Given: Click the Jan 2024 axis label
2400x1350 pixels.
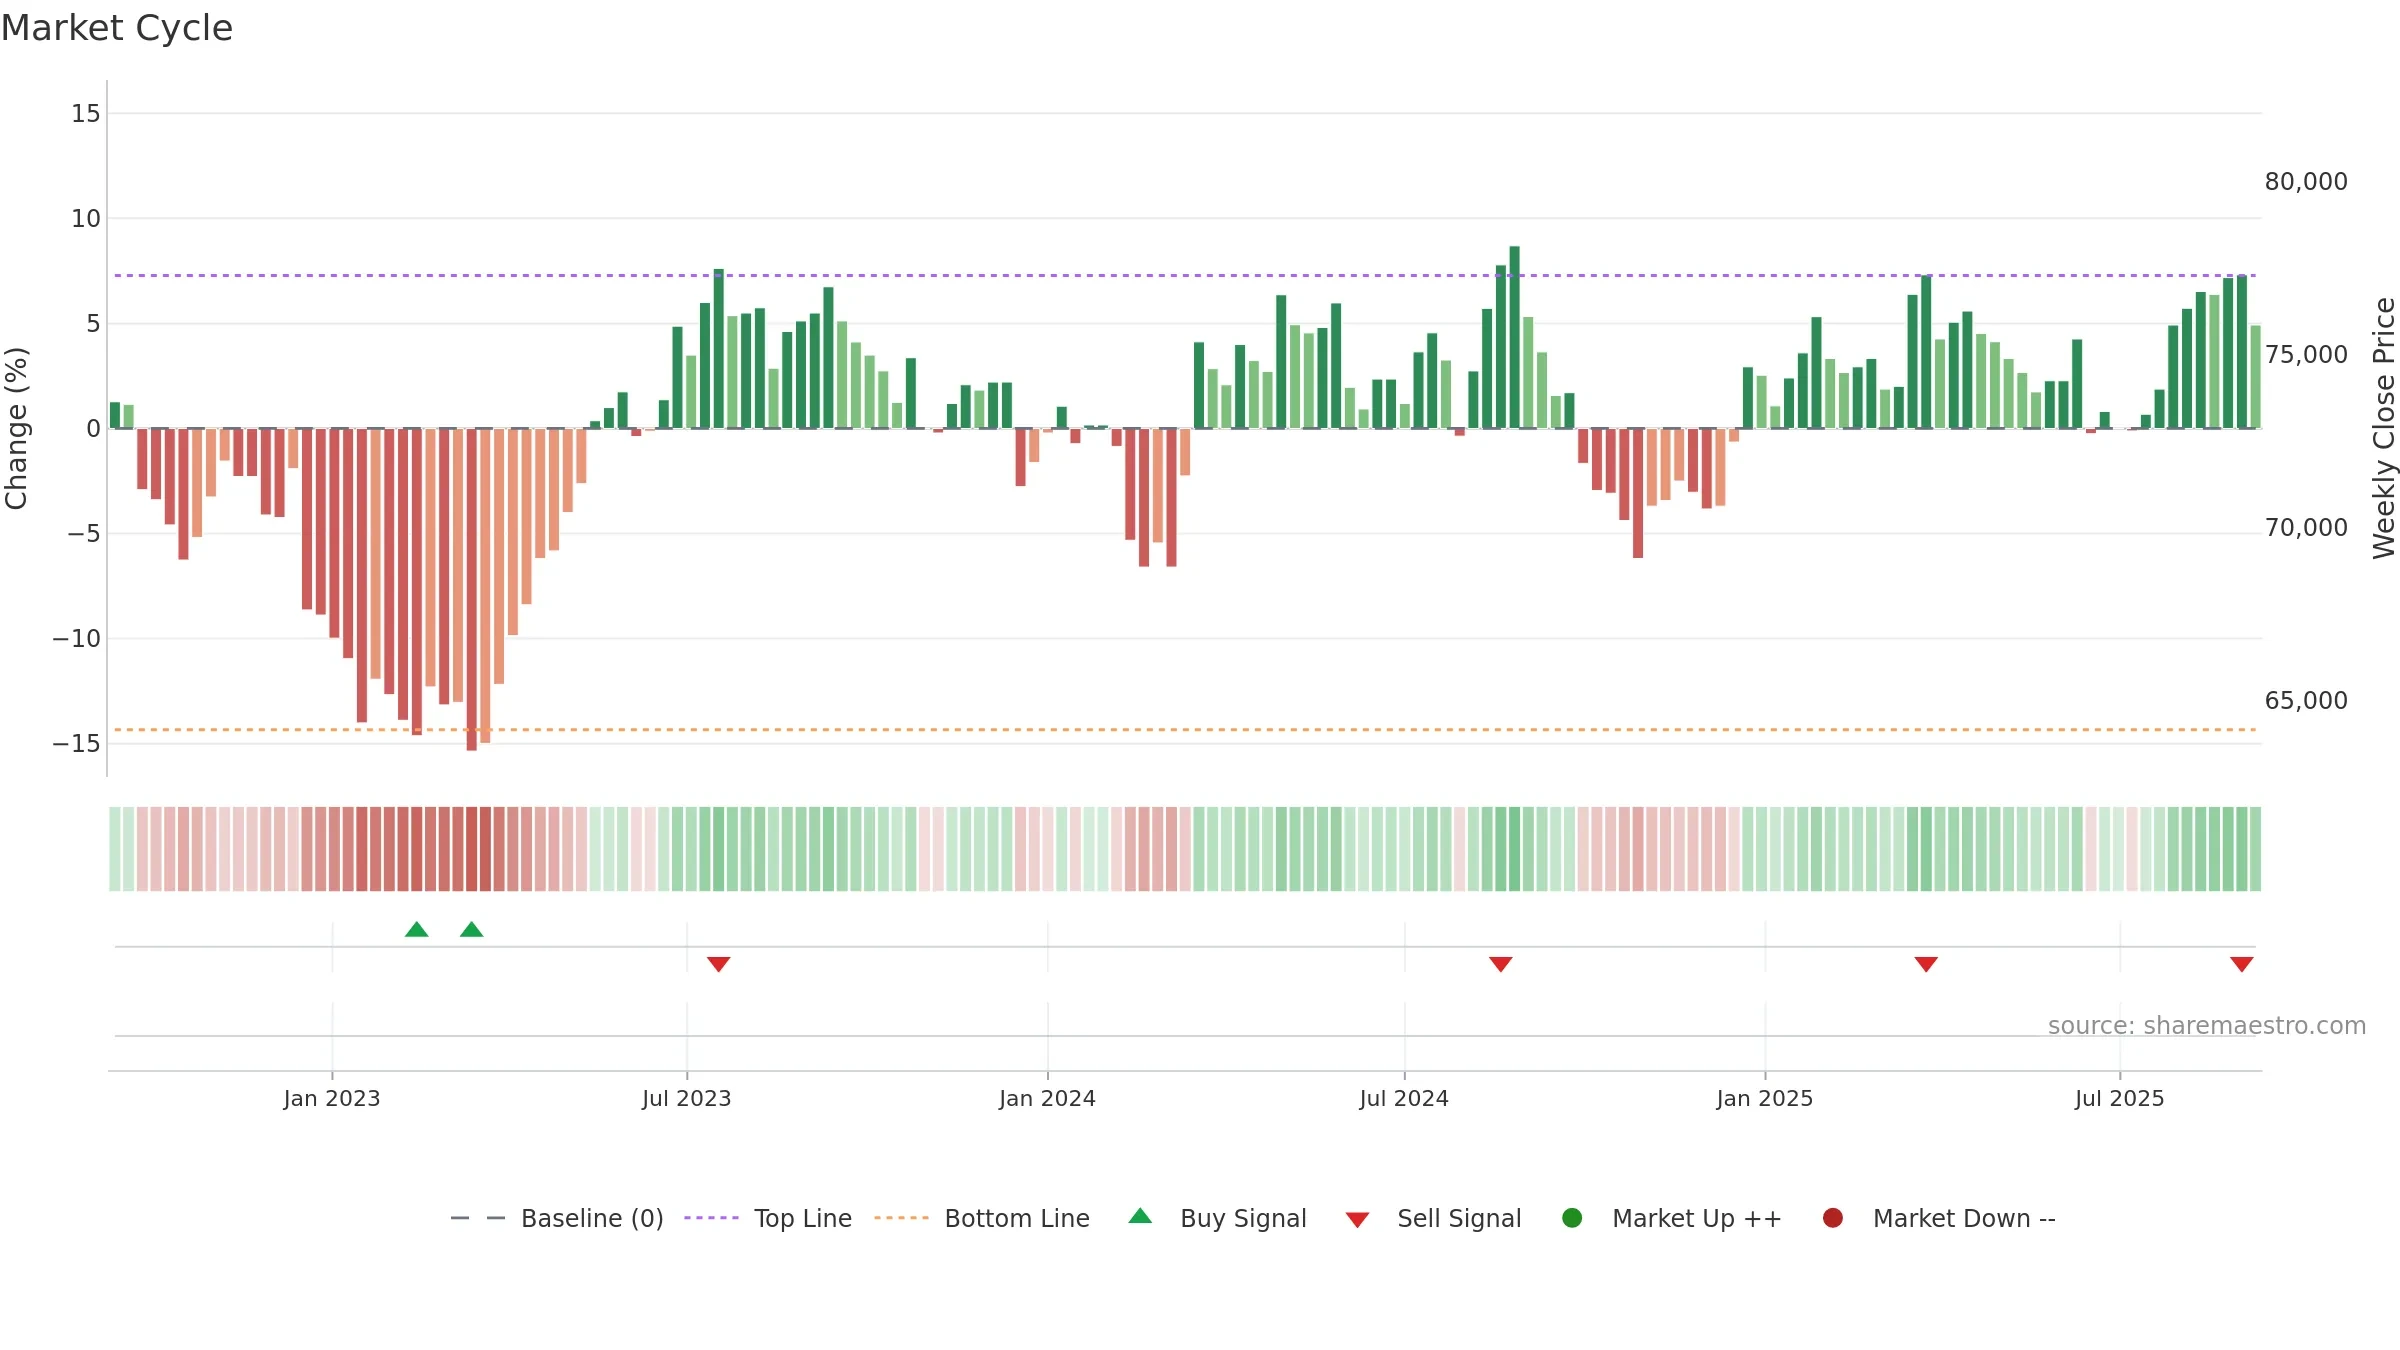Looking at the screenshot, I should pos(1048,1098).
